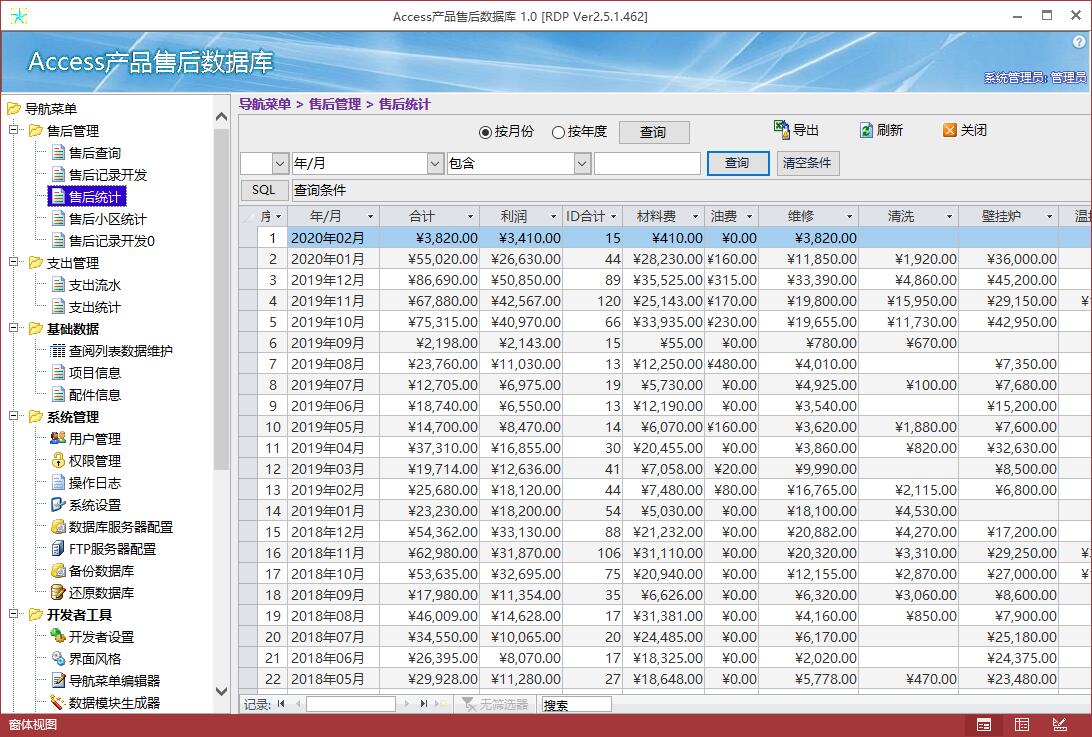The width and height of the screenshot is (1092, 737).
Task: Select the 开发者工具 menu group
Action: click(79, 615)
